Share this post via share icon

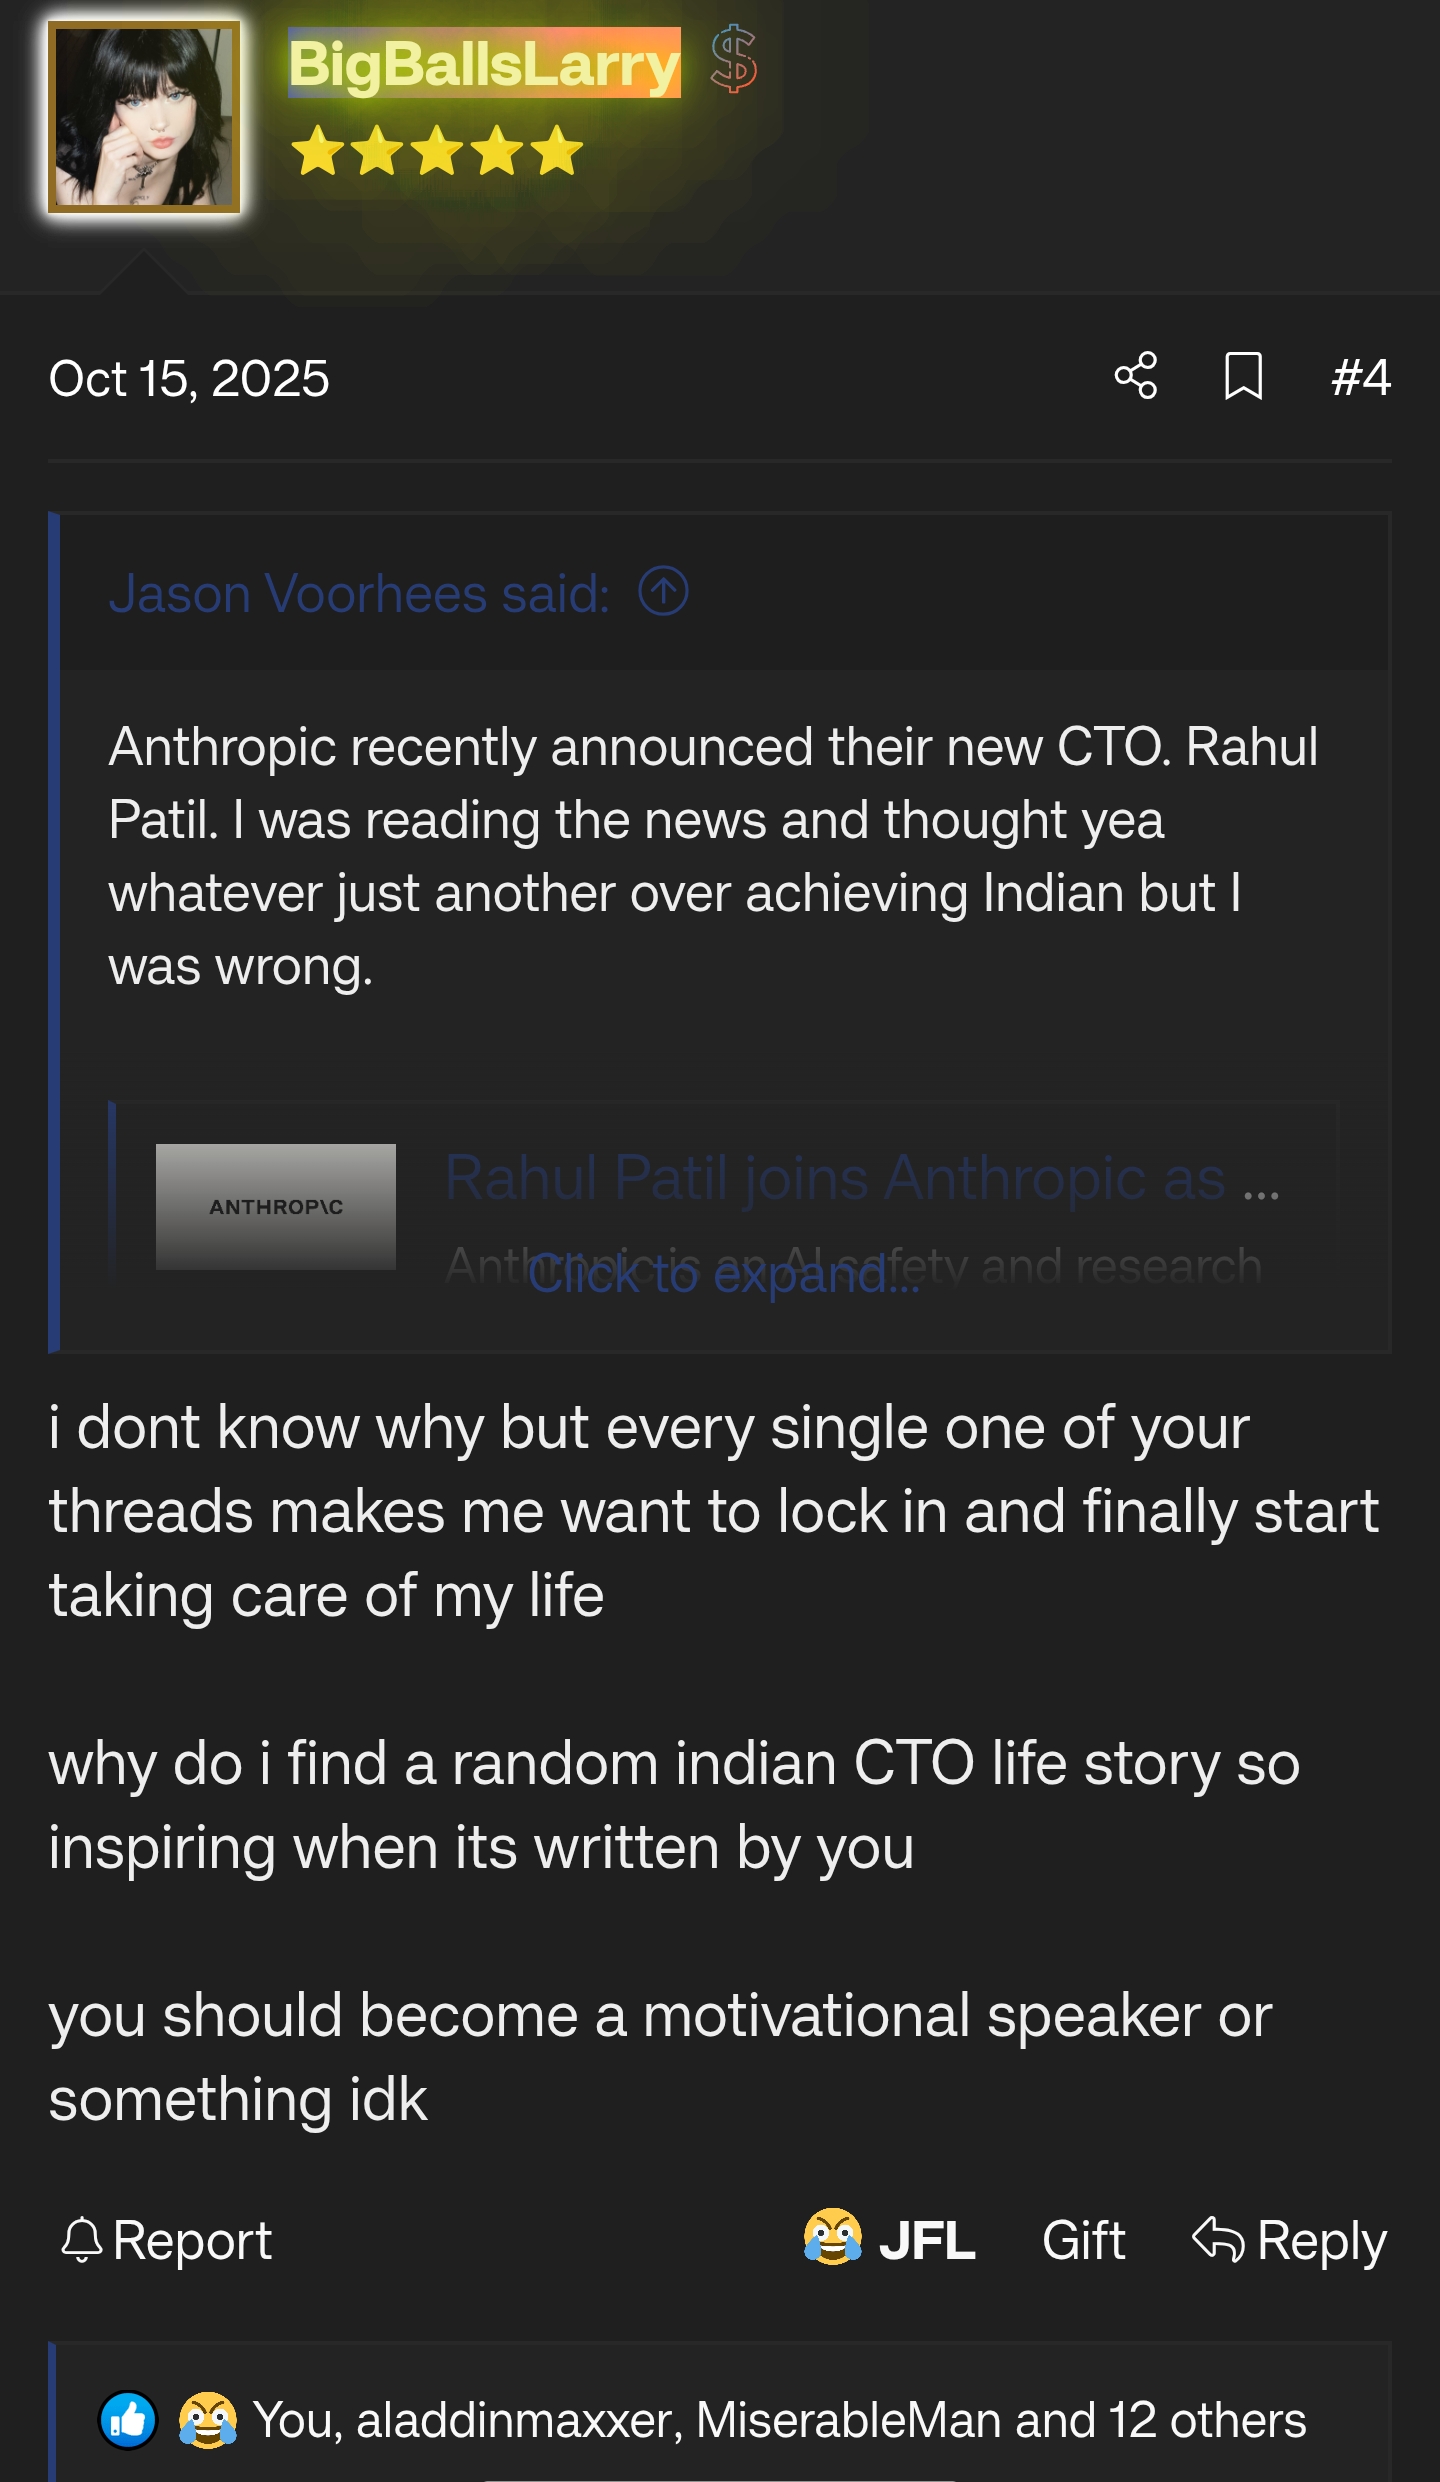(x=1136, y=376)
